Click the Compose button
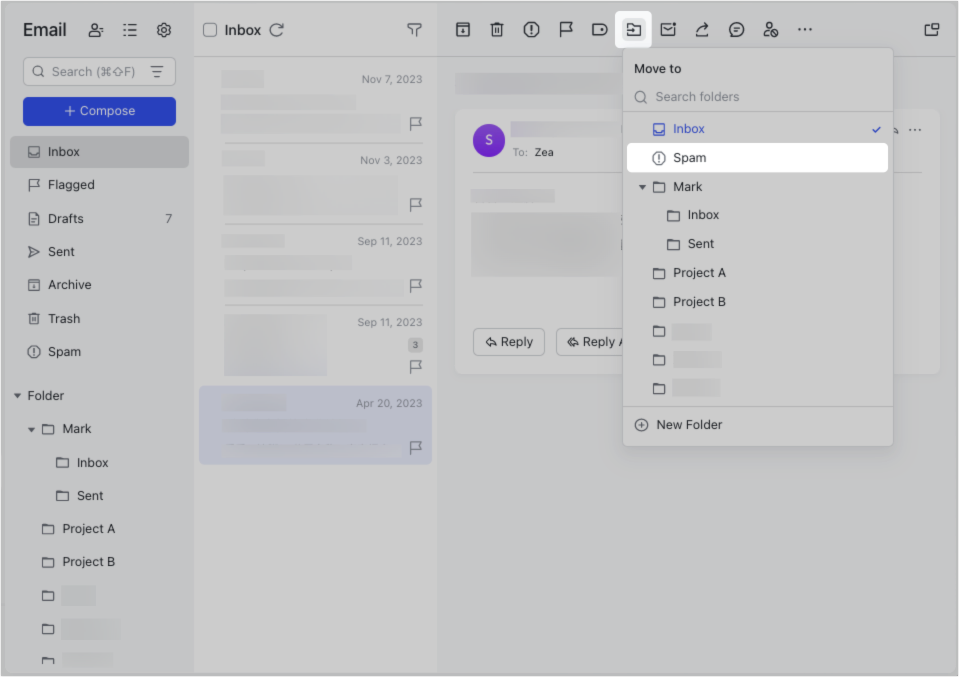This screenshot has width=959, height=677. (x=99, y=111)
